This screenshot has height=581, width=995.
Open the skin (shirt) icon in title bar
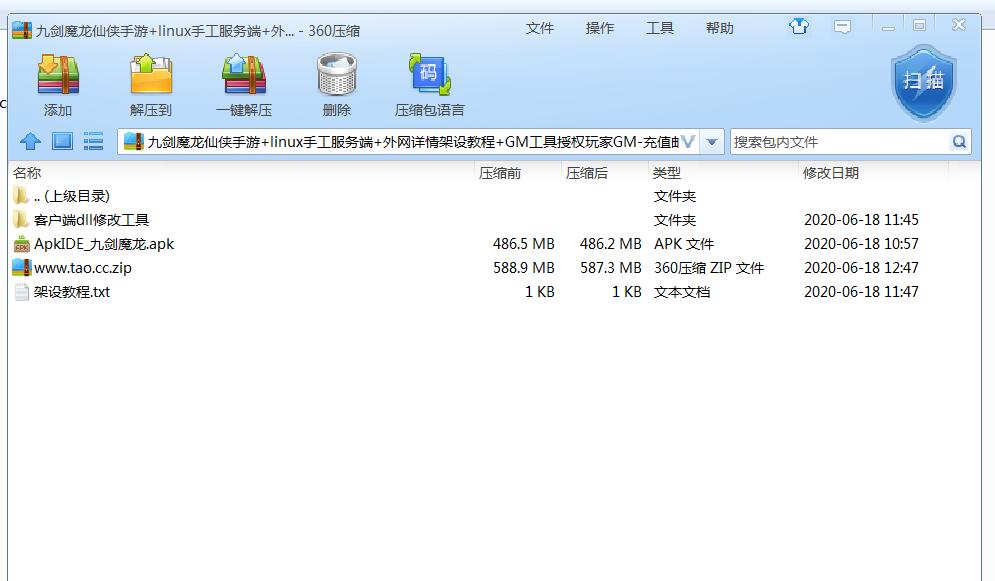coord(798,27)
